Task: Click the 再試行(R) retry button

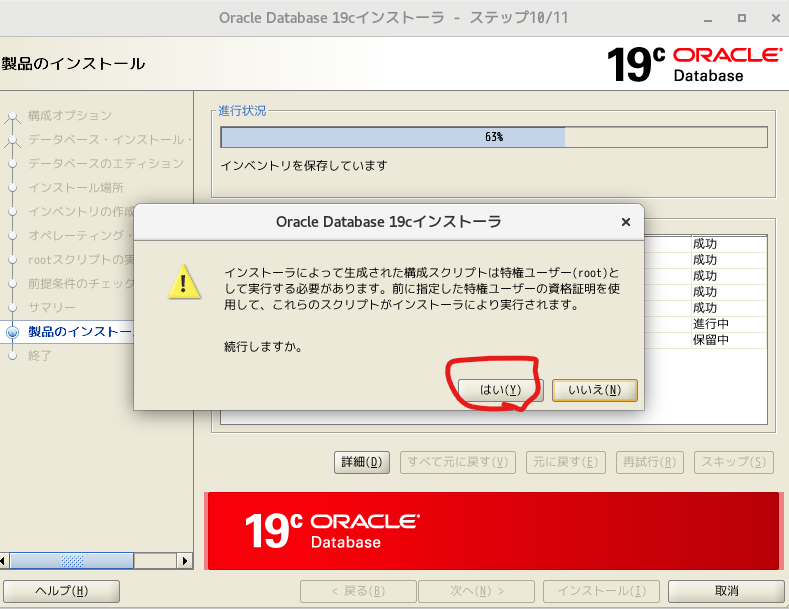Action: click(x=650, y=462)
